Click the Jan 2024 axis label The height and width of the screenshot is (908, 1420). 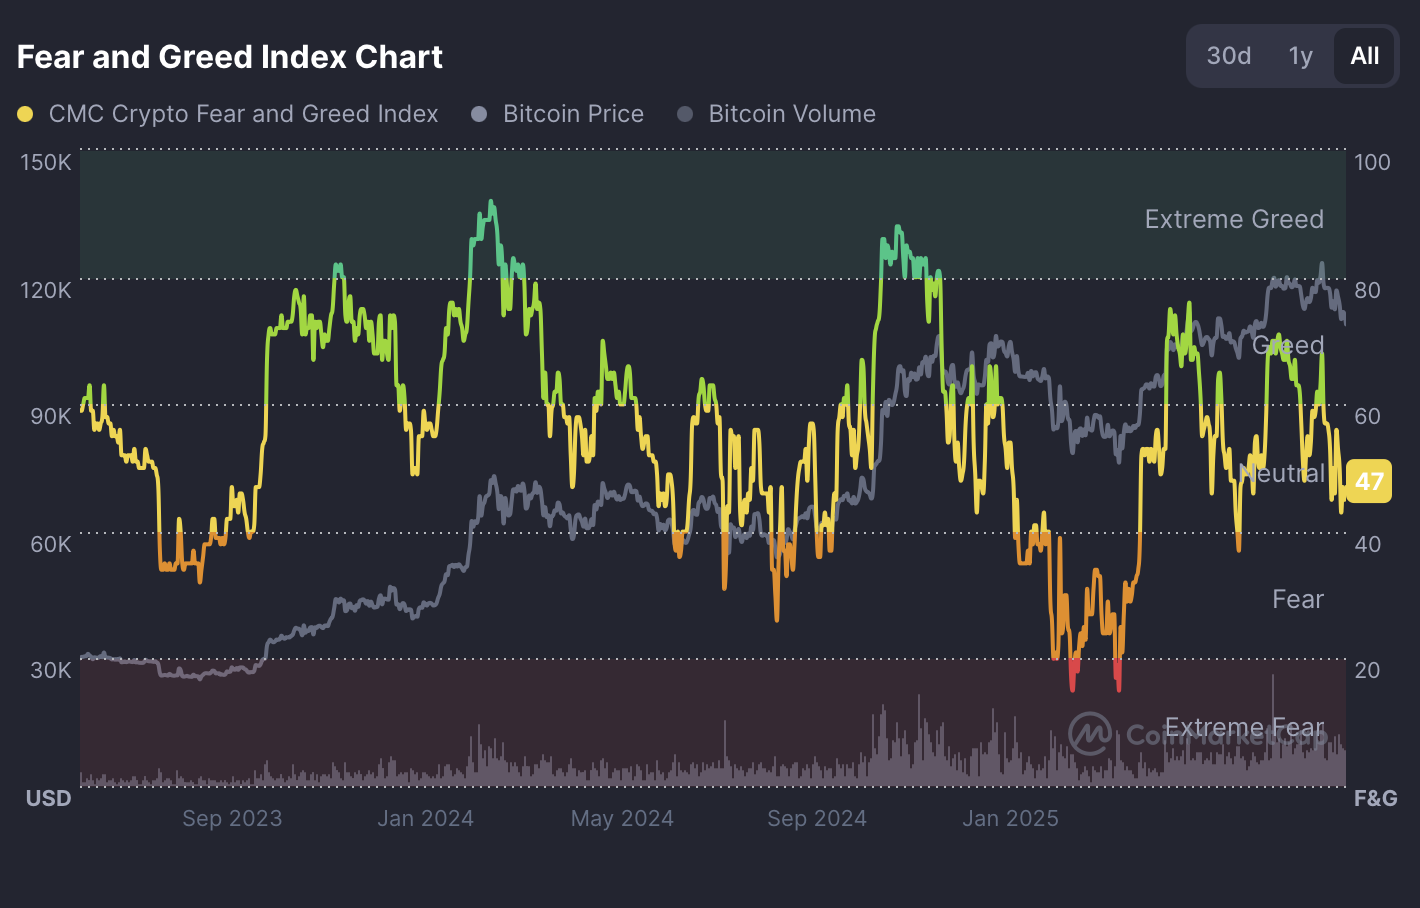tap(425, 818)
